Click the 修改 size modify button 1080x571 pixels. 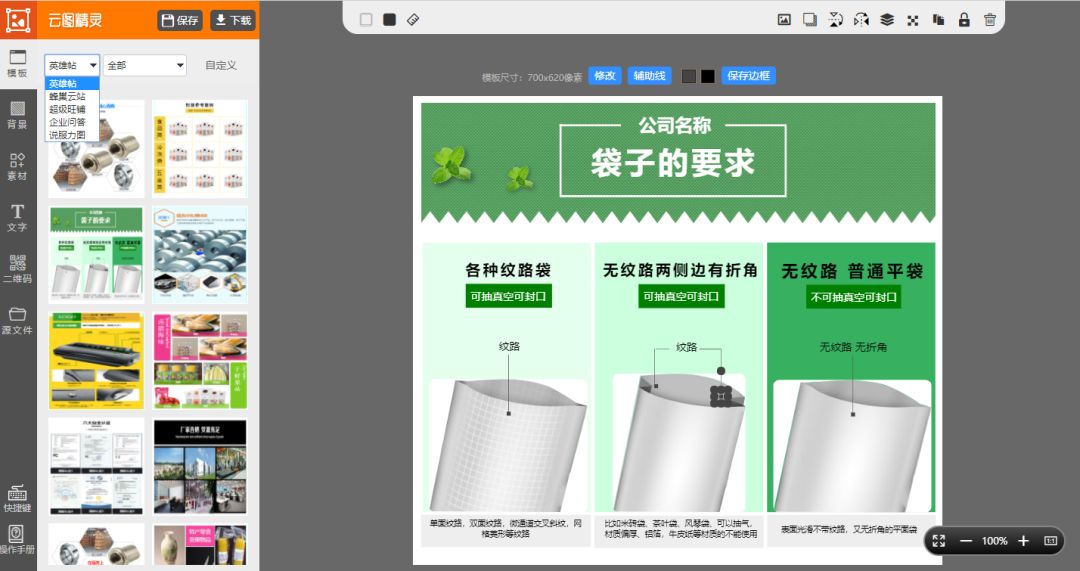tap(605, 76)
